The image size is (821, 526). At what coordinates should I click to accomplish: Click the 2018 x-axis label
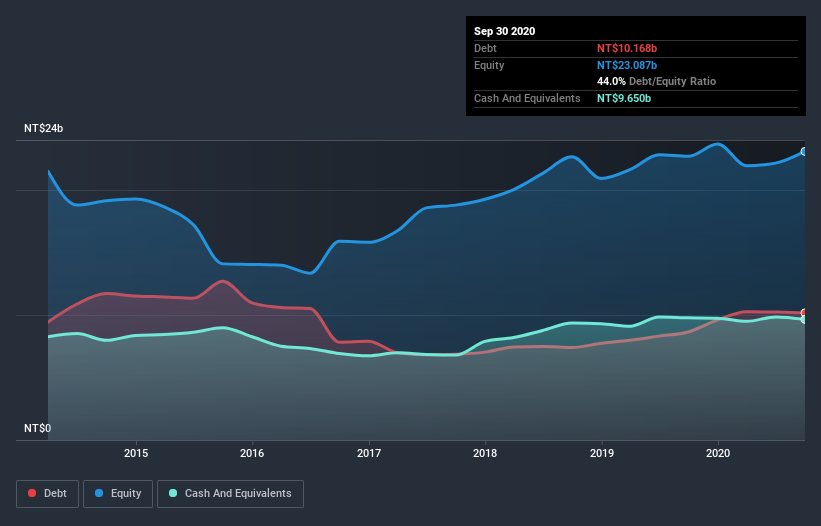tap(485, 453)
